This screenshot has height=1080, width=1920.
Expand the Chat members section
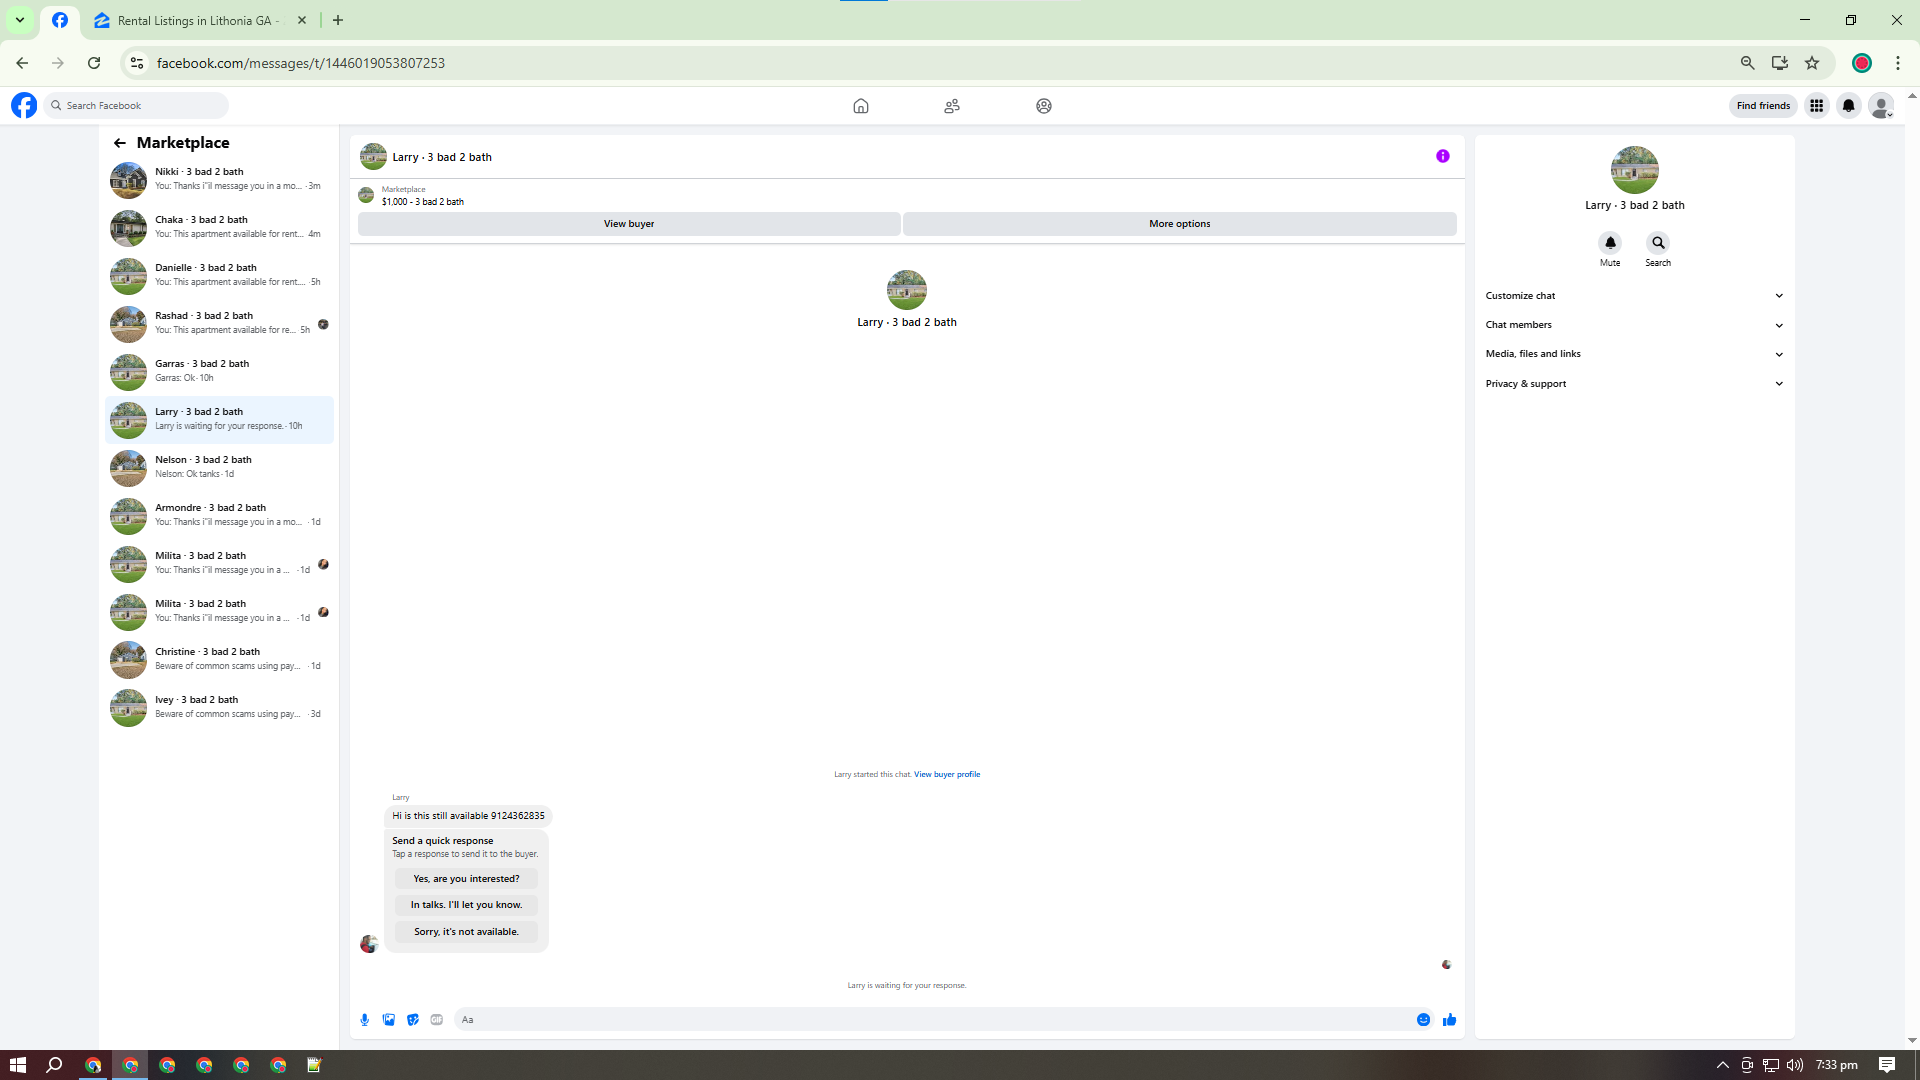[x=1634, y=325]
